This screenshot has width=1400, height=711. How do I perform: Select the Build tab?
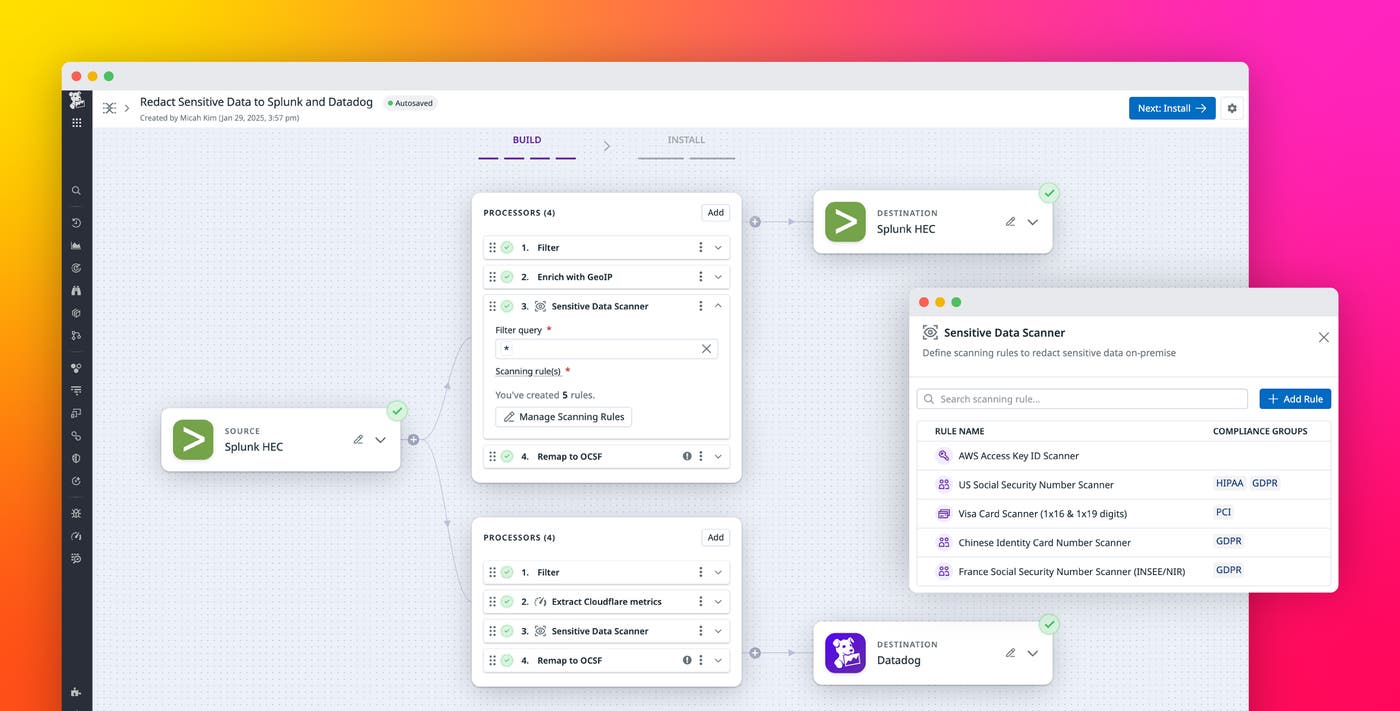point(527,139)
